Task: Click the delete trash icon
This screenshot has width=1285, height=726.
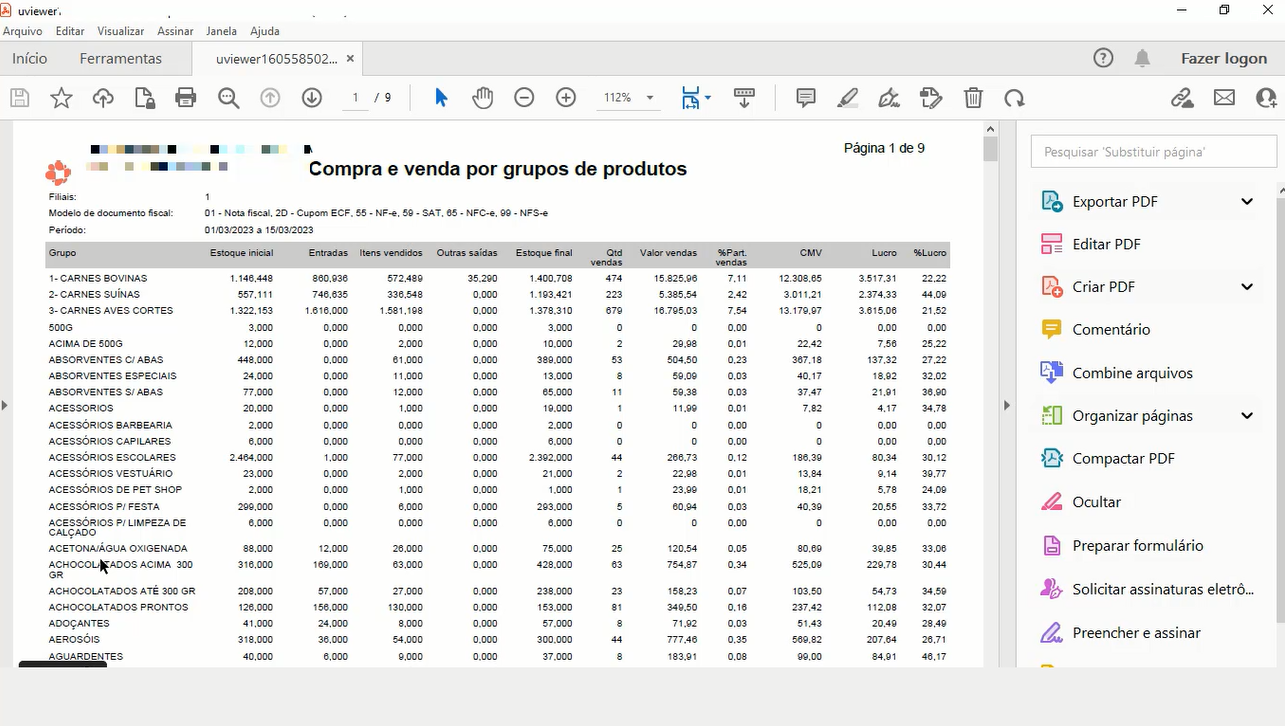Action: tap(973, 98)
